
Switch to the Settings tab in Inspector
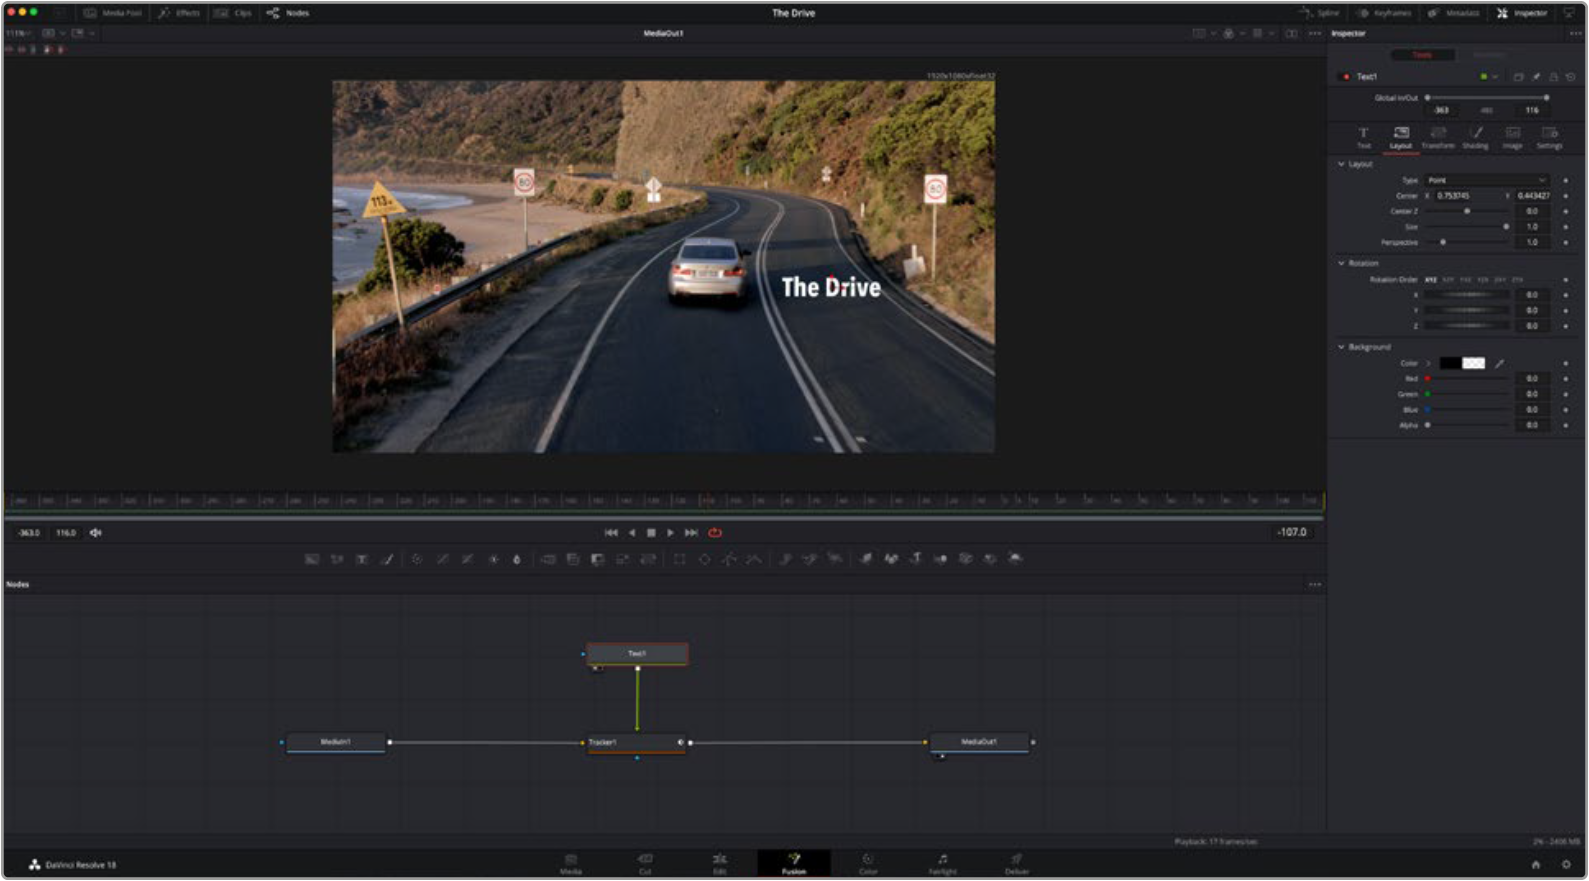[1549, 137]
